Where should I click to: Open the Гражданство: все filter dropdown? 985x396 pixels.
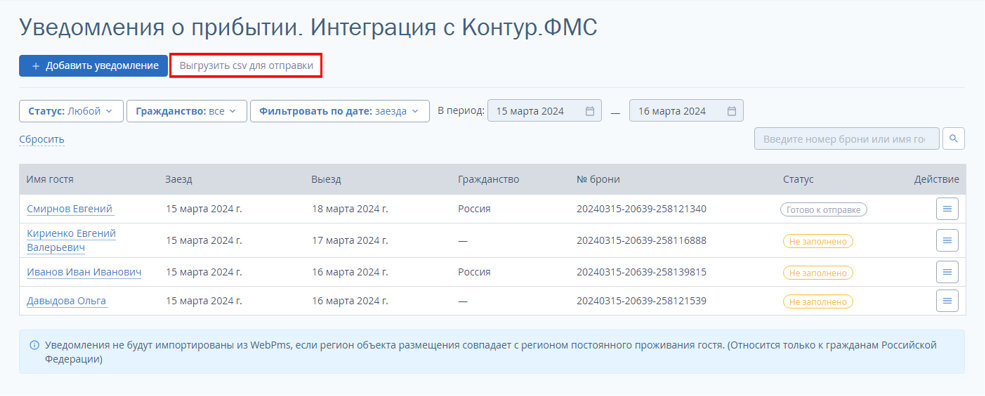186,111
